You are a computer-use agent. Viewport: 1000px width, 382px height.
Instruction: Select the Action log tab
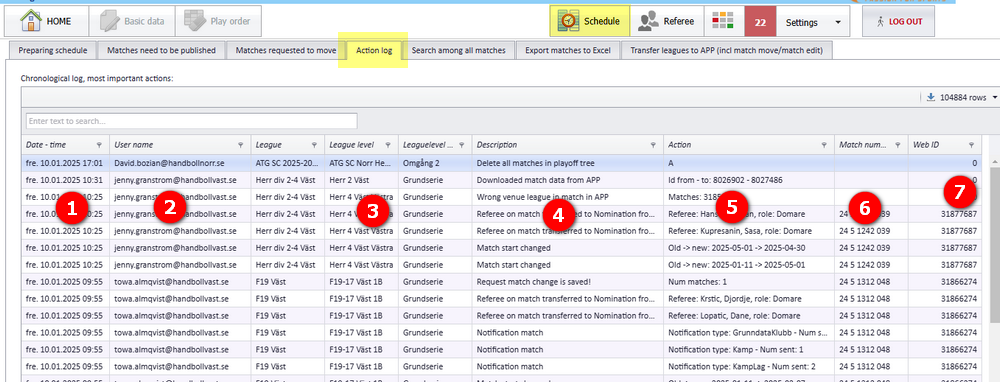[374, 50]
